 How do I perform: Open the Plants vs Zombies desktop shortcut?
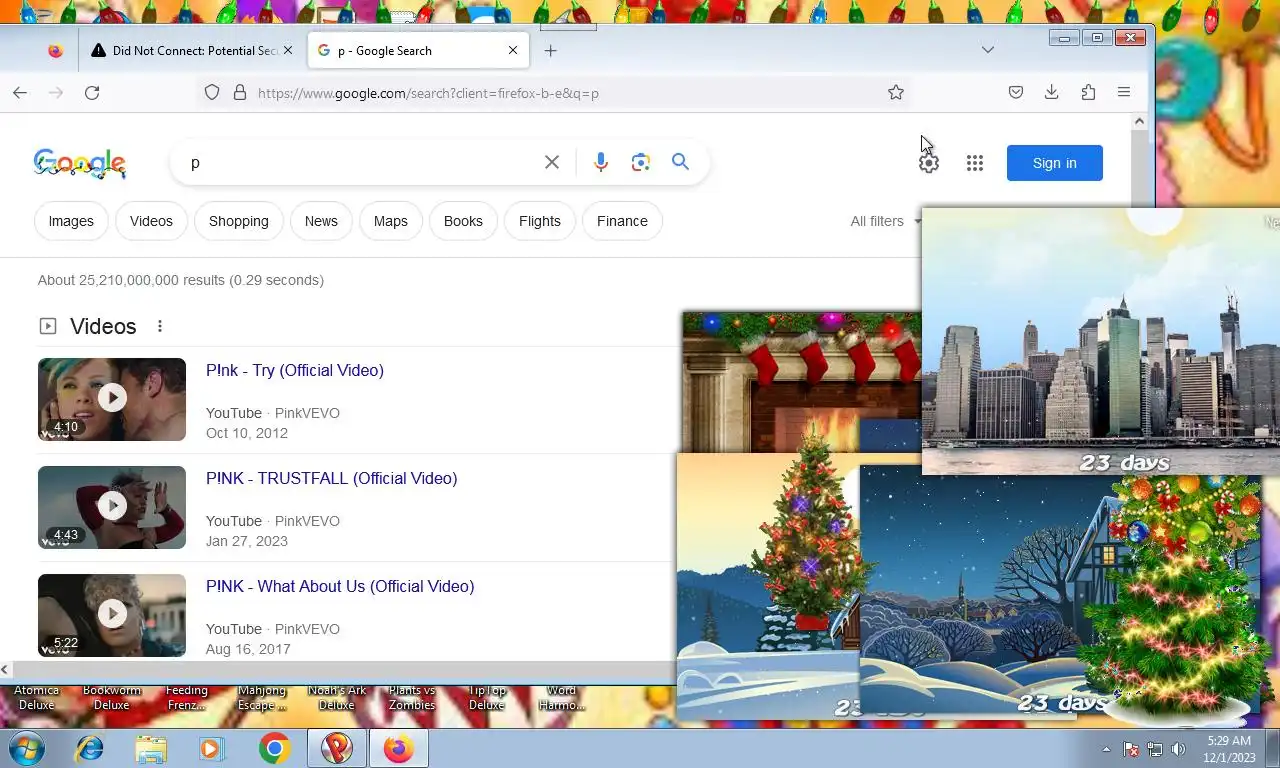[412, 698]
